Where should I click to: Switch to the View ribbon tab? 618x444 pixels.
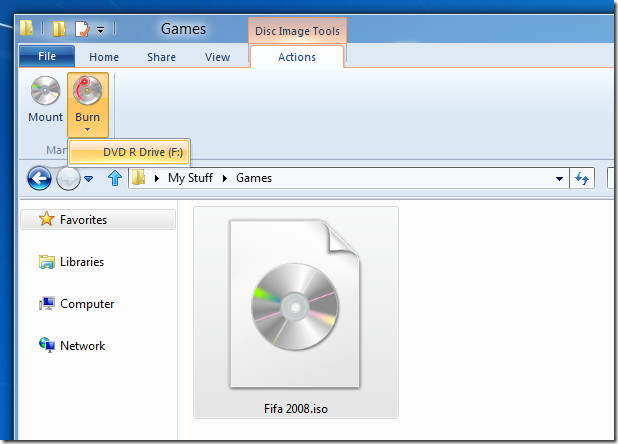217,57
